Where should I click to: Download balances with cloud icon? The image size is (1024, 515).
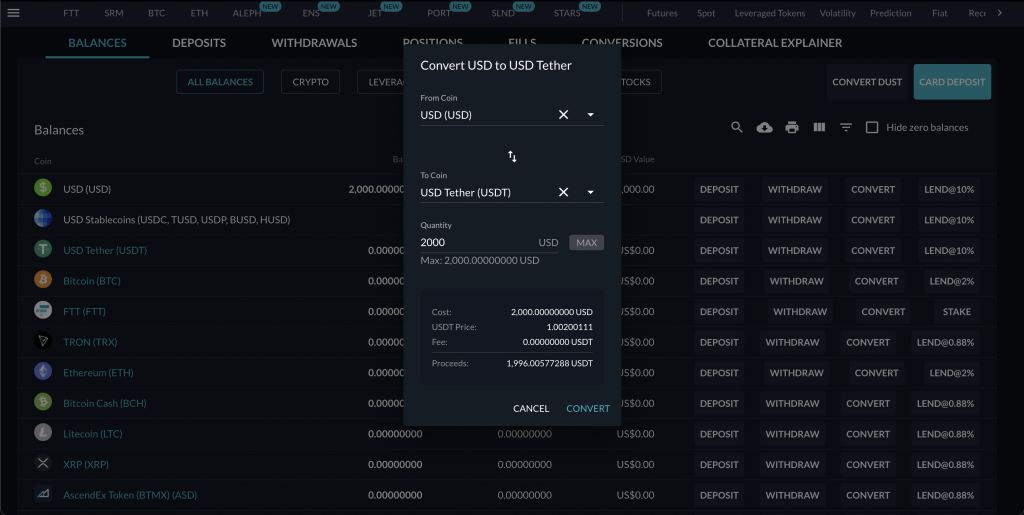pos(764,127)
